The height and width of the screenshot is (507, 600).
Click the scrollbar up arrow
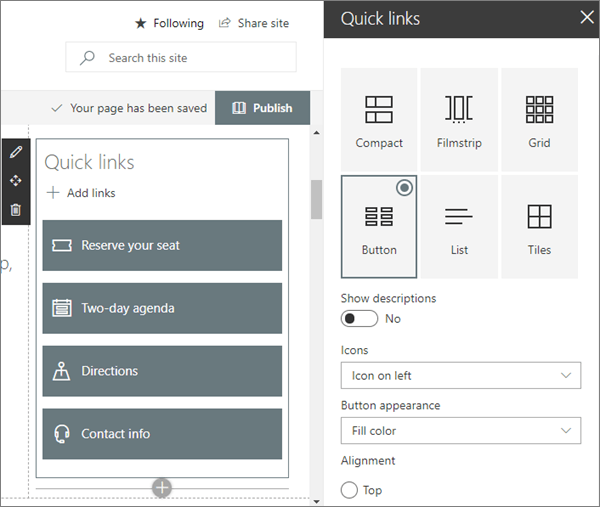pyautogui.click(x=316, y=133)
